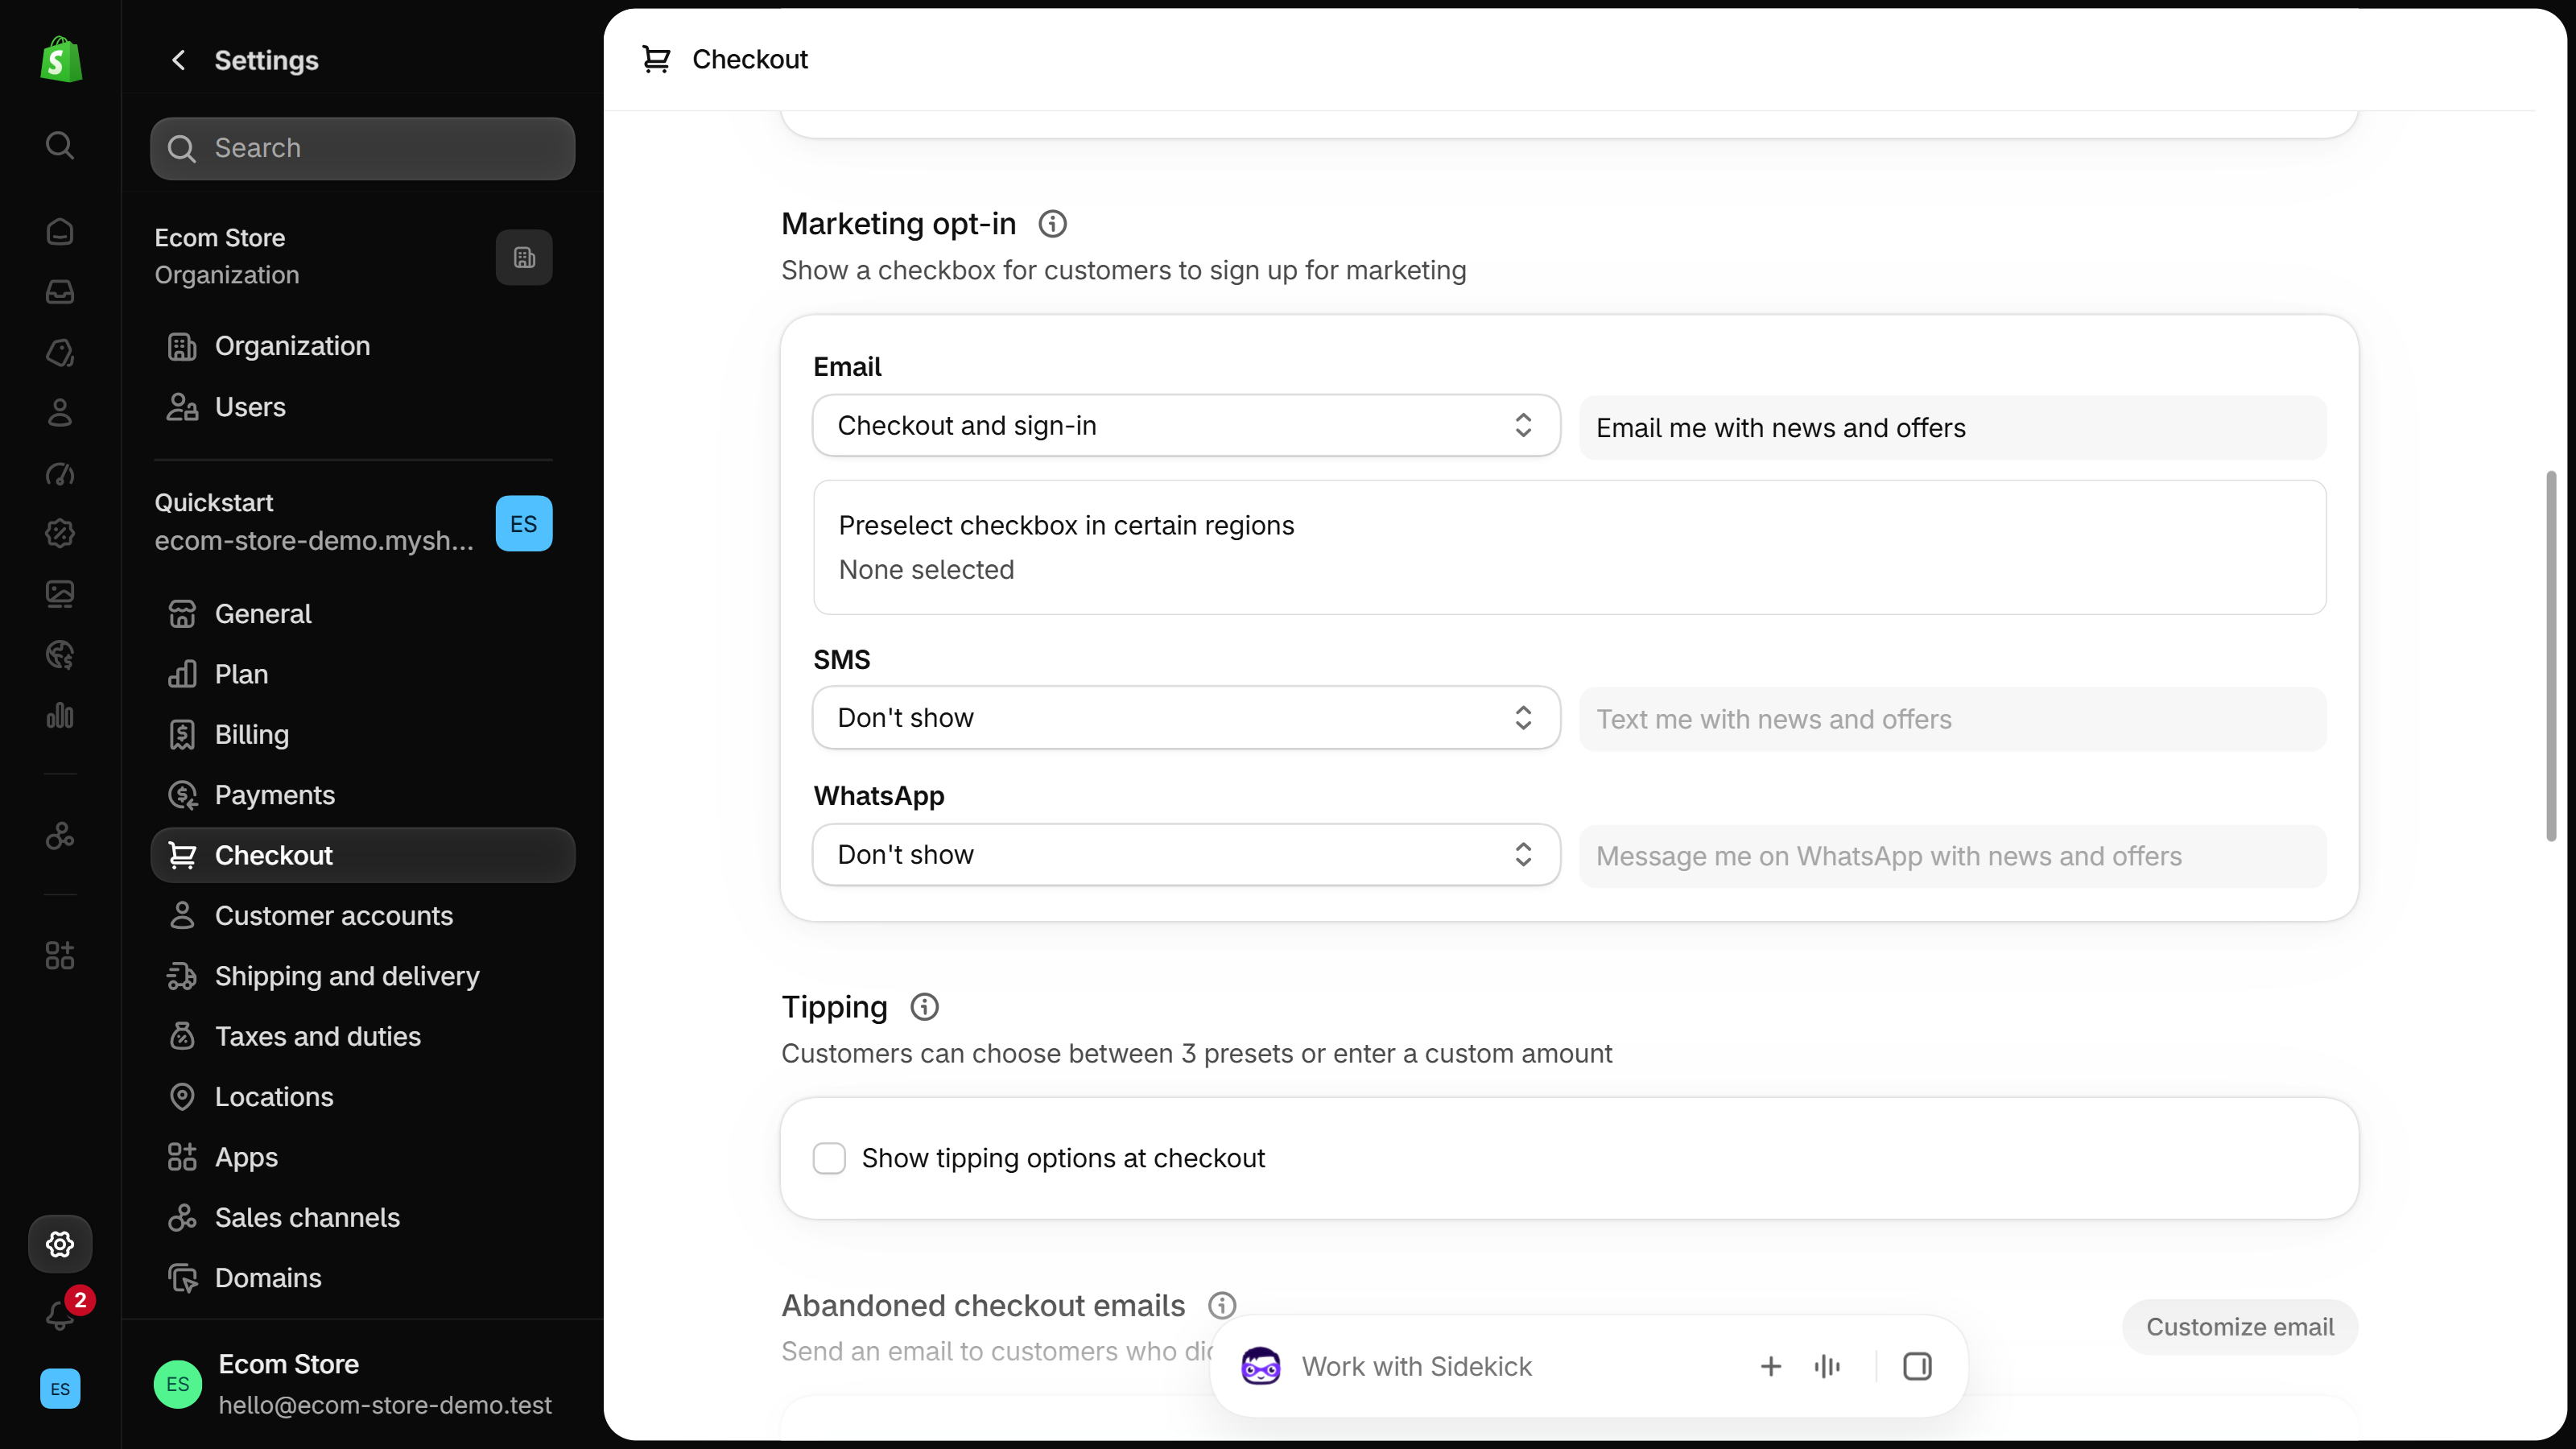This screenshot has width=2576, height=1449.
Task: Click the Abandoned checkout emails info icon
Action: point(1222,1306)
